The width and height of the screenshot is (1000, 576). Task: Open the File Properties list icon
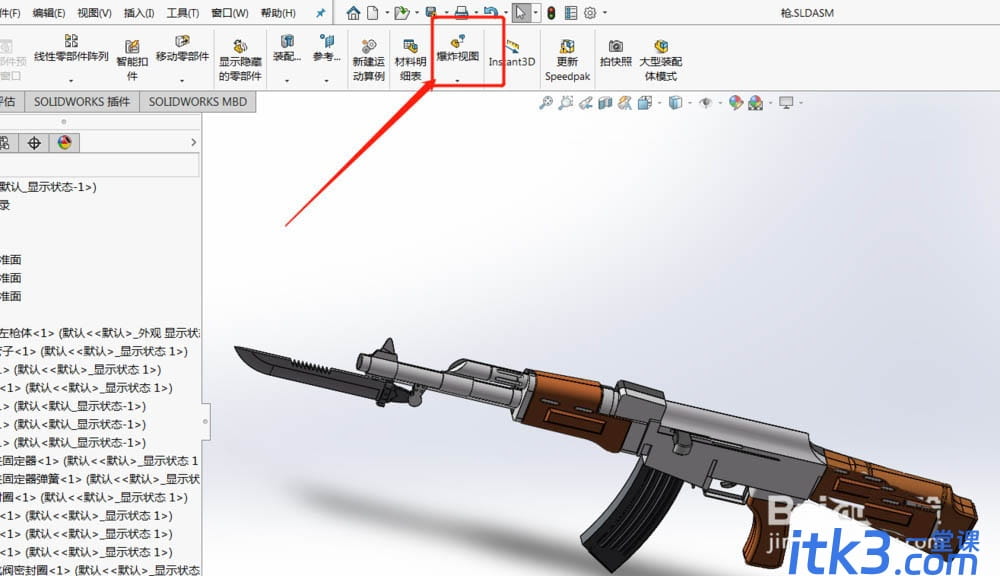[571, 13]
